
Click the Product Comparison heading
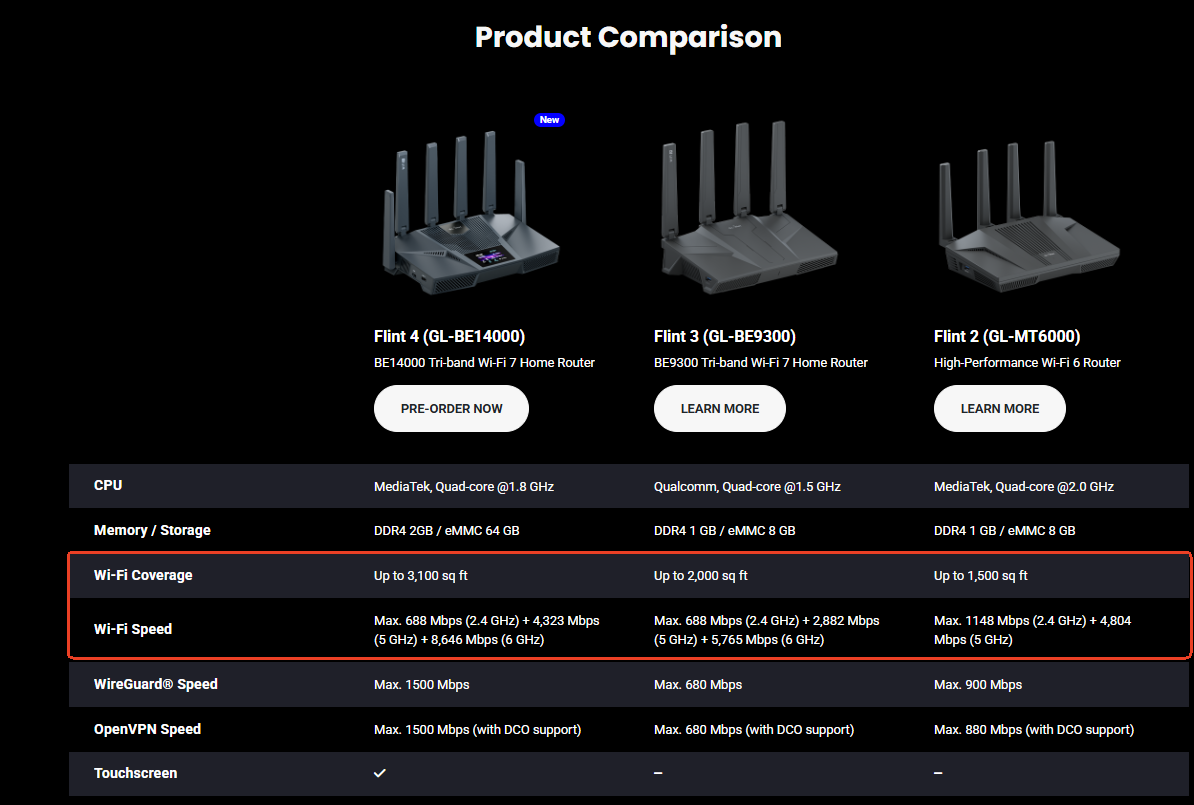[x=628, y=37]
